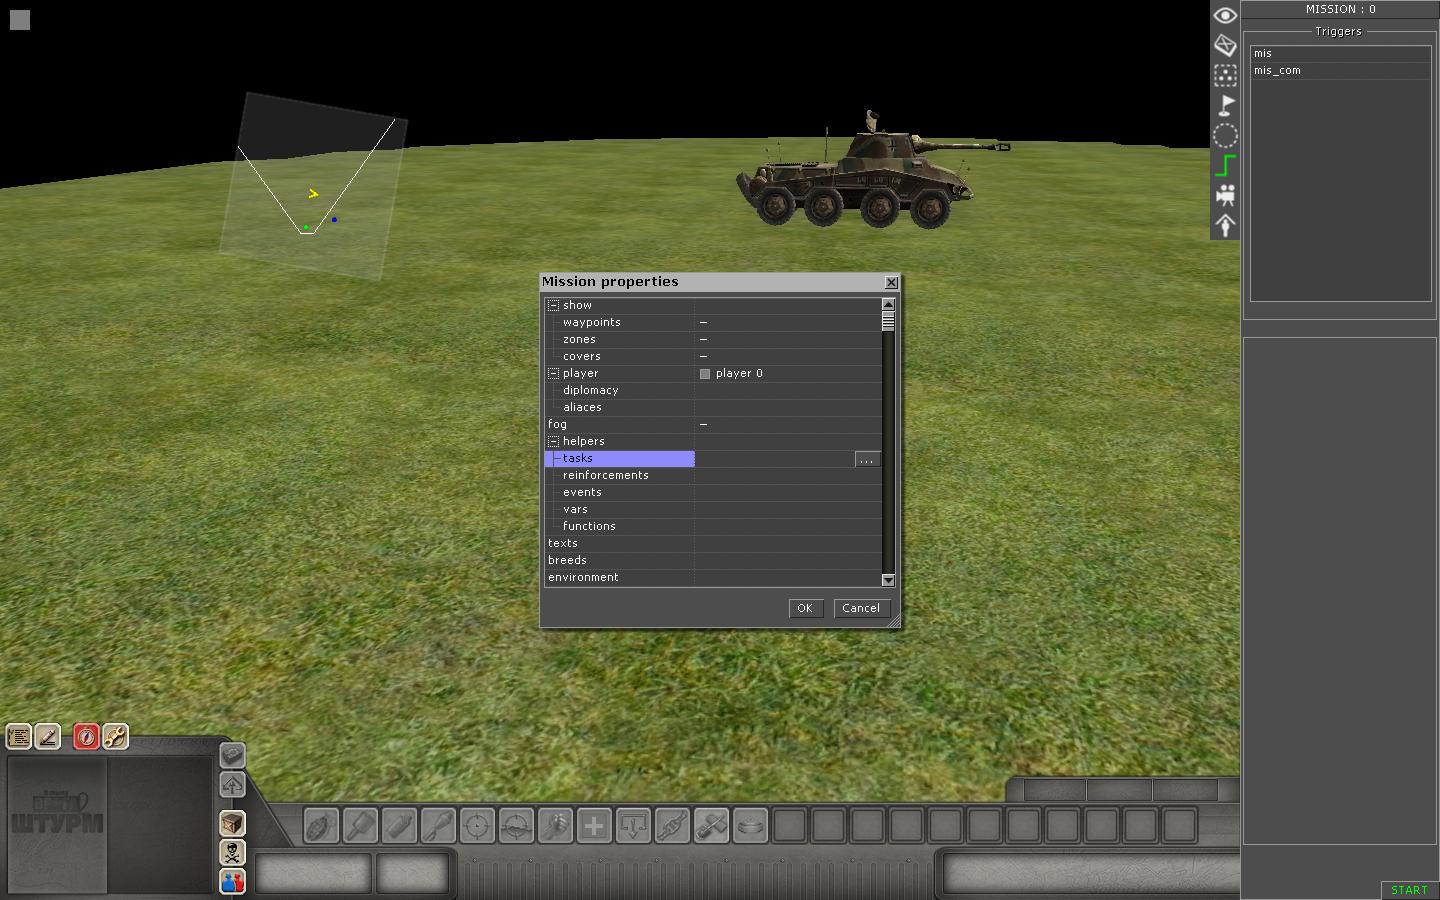Open the wrench and gear settings icon
The width and height of the screenshot is (1440, 900).
pos(115,737)
